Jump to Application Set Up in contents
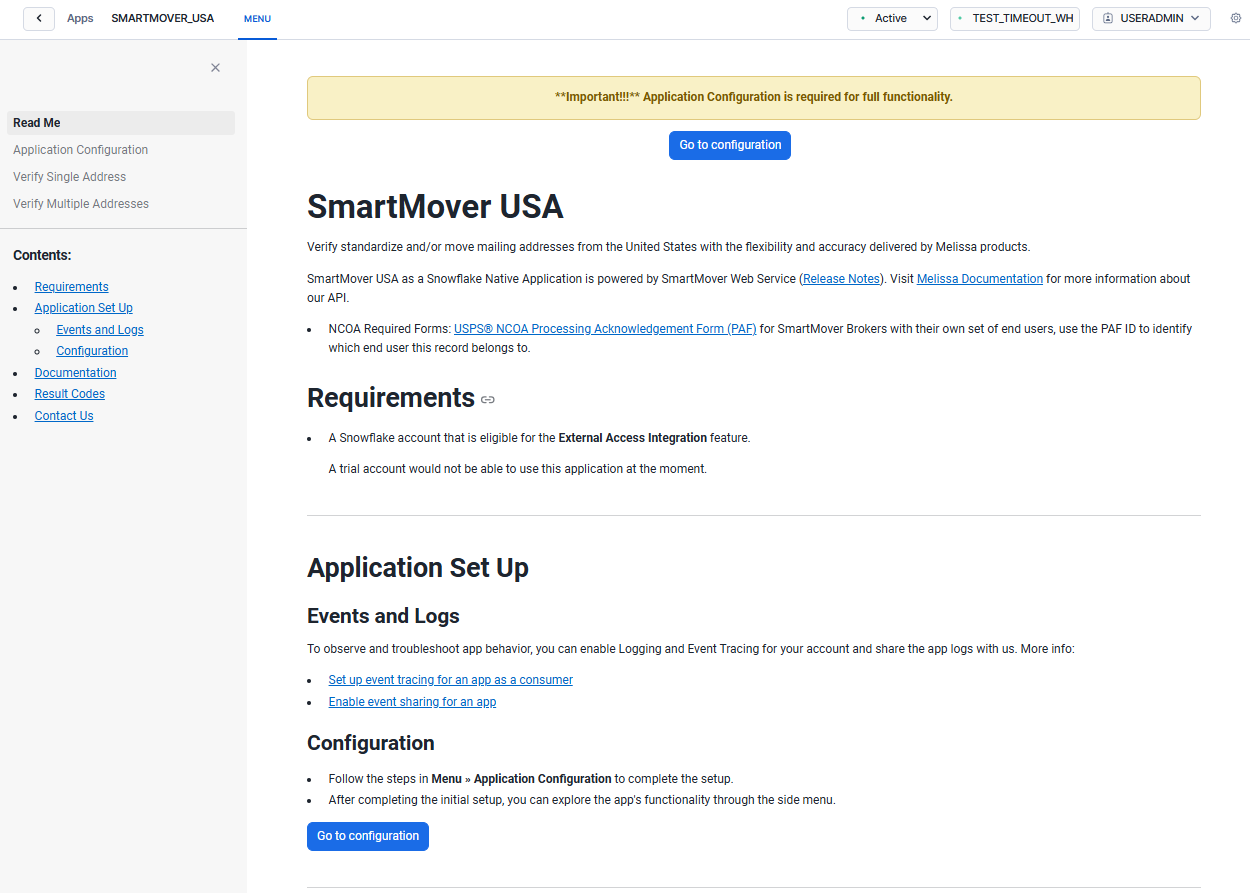The image size is (1250, 893). point(84,308)
